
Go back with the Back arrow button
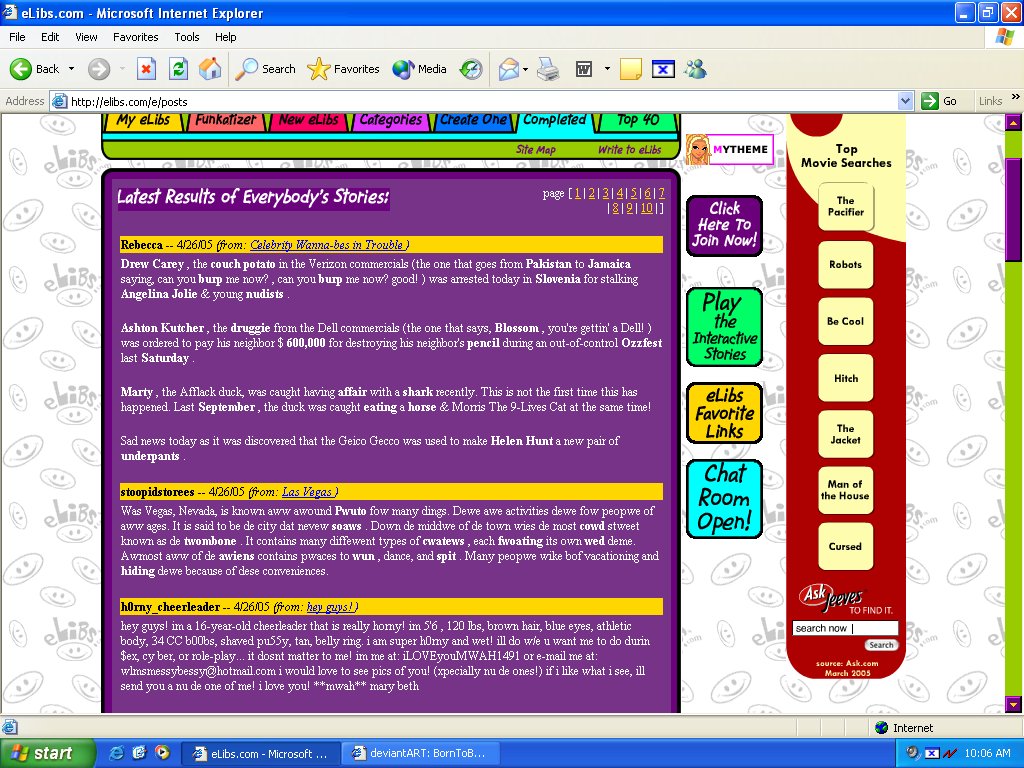[x=34, y=69]
